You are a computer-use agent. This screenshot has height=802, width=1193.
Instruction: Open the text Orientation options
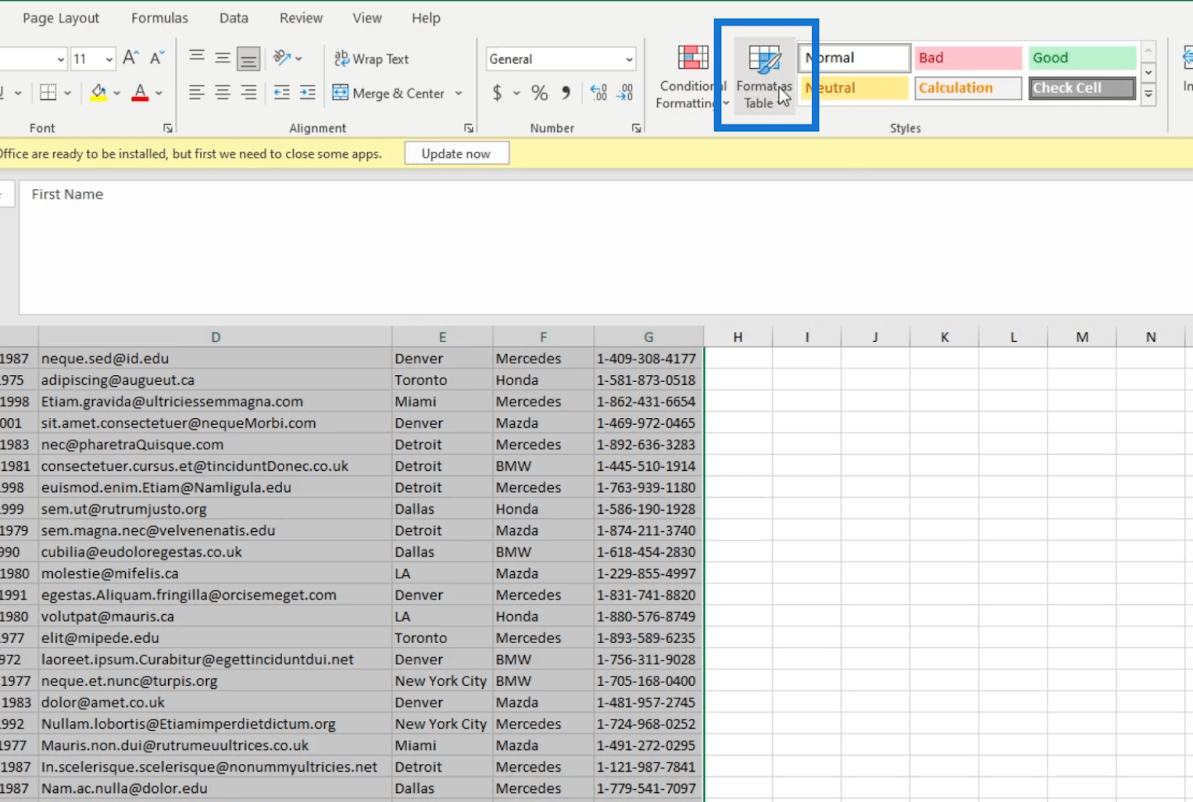point(288,58)
